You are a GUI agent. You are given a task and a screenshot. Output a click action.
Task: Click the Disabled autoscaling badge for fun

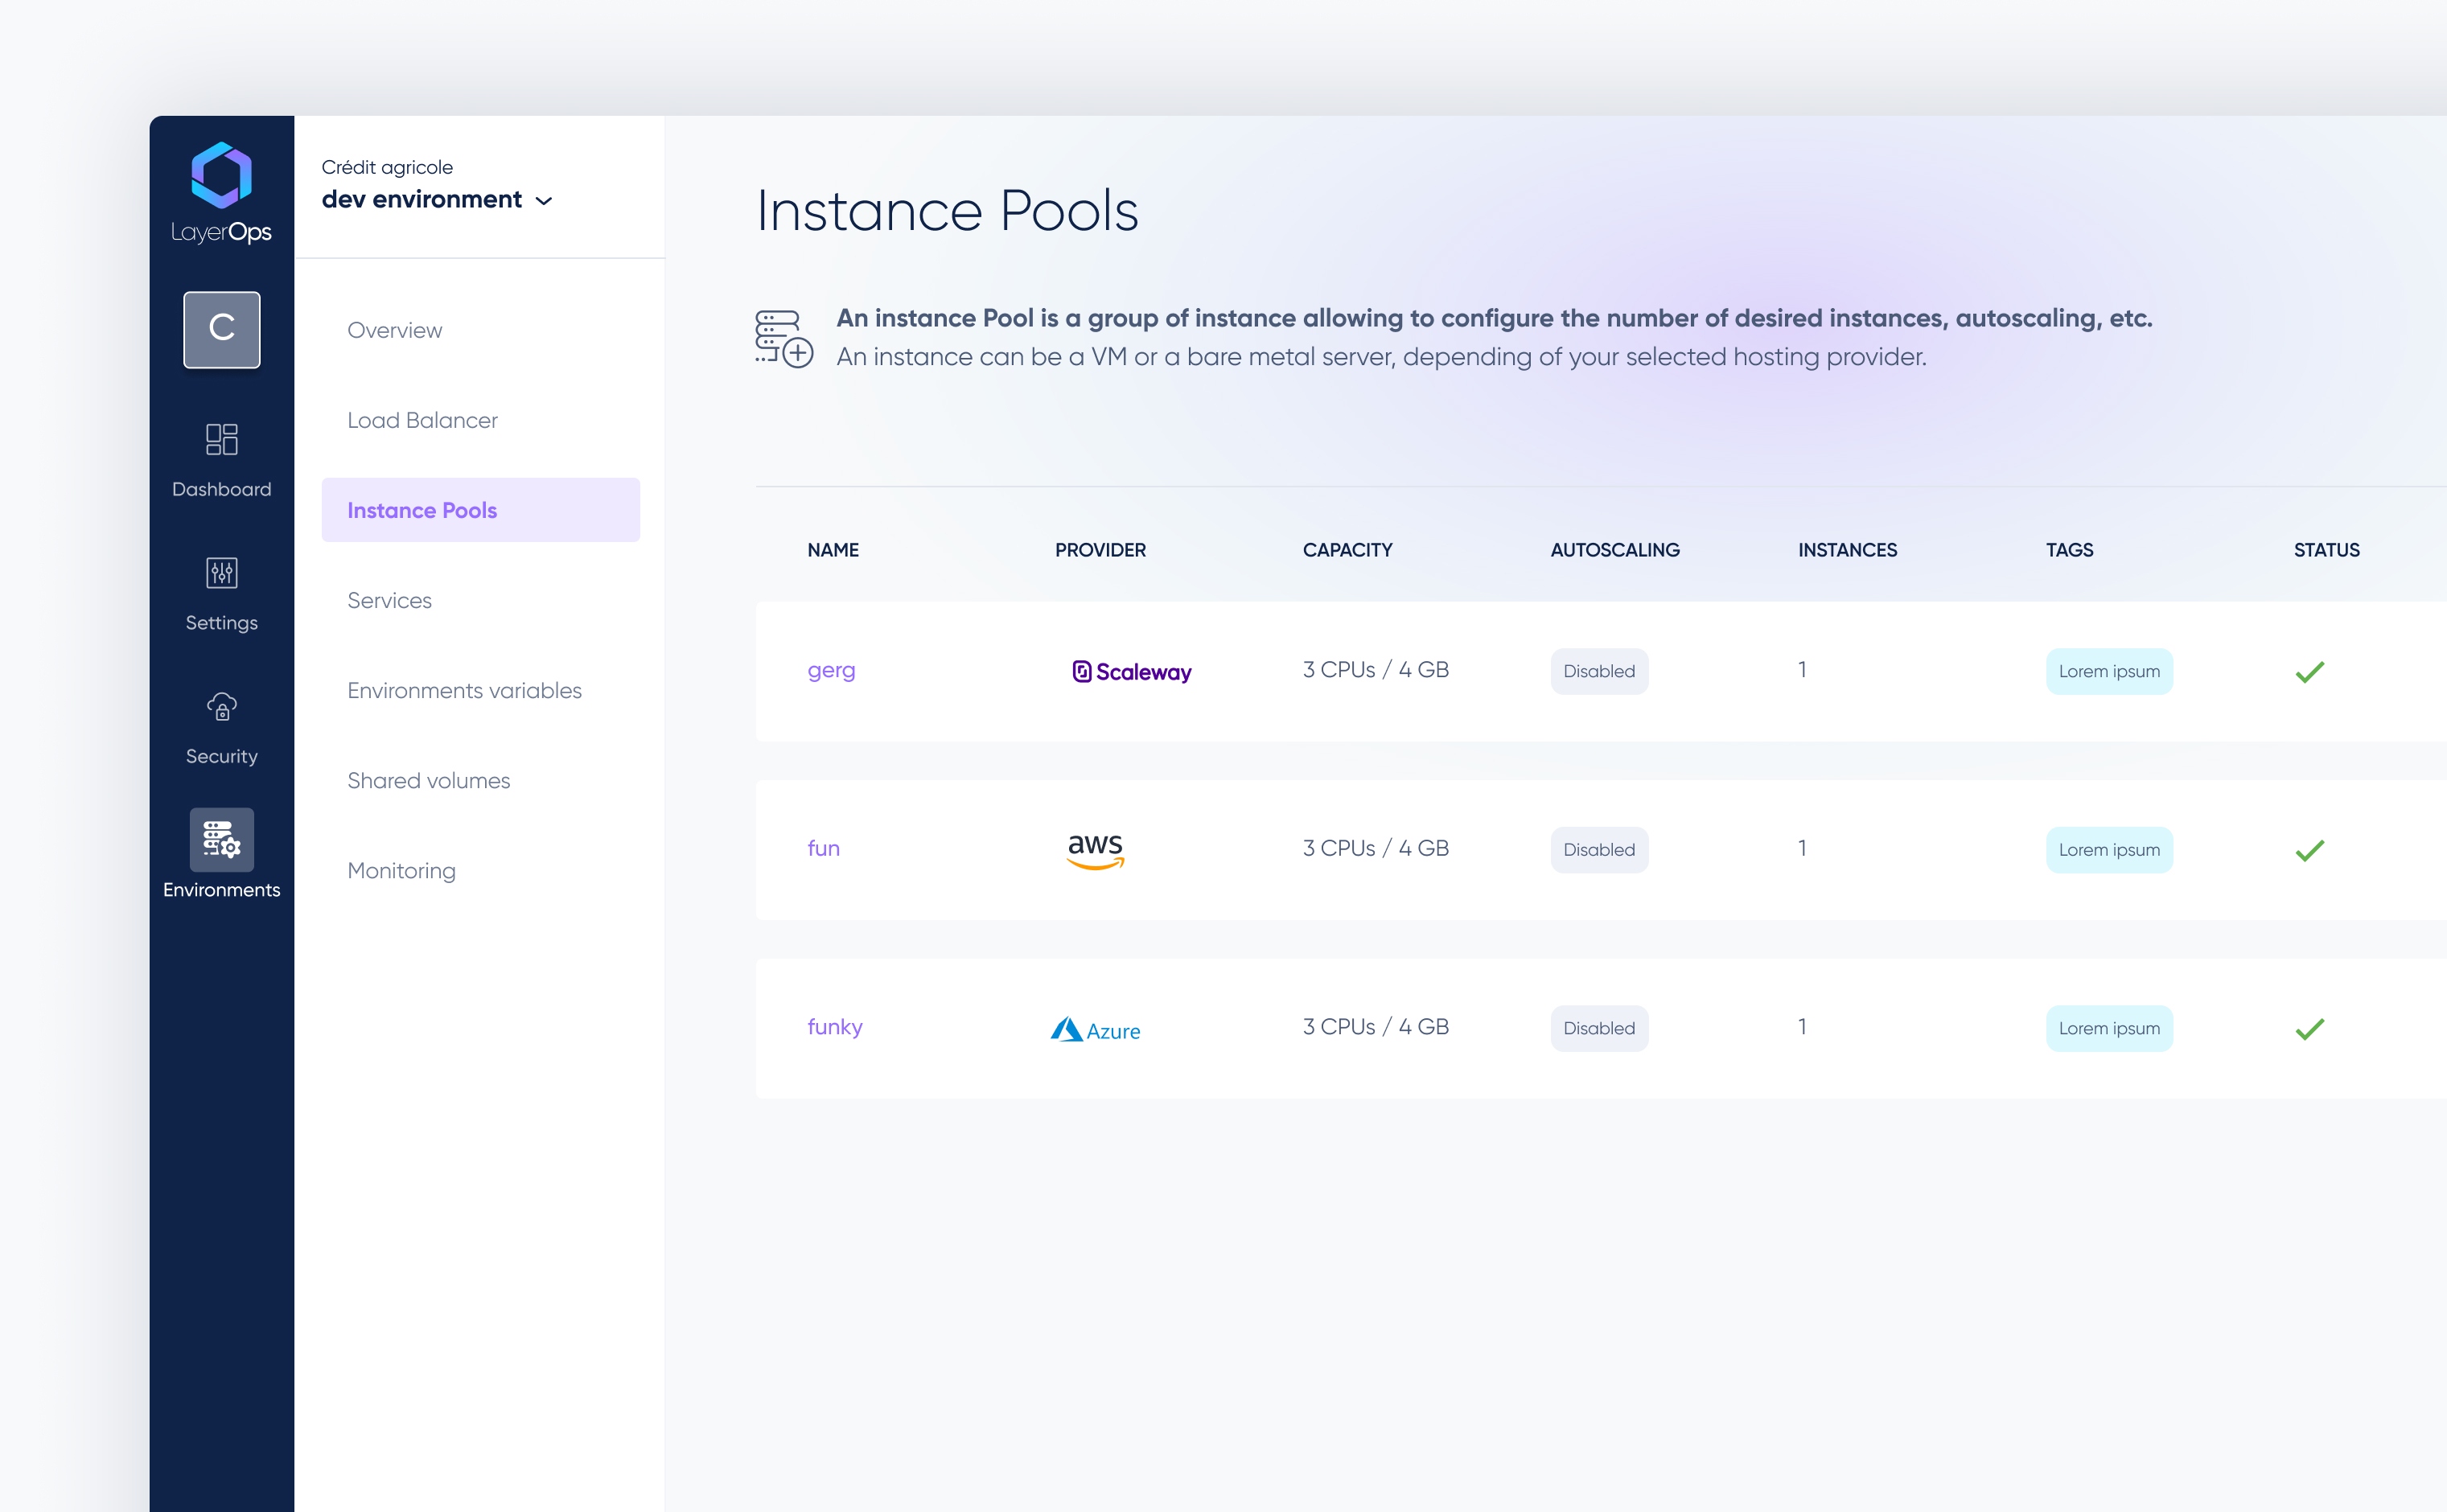pos(1598,850)
